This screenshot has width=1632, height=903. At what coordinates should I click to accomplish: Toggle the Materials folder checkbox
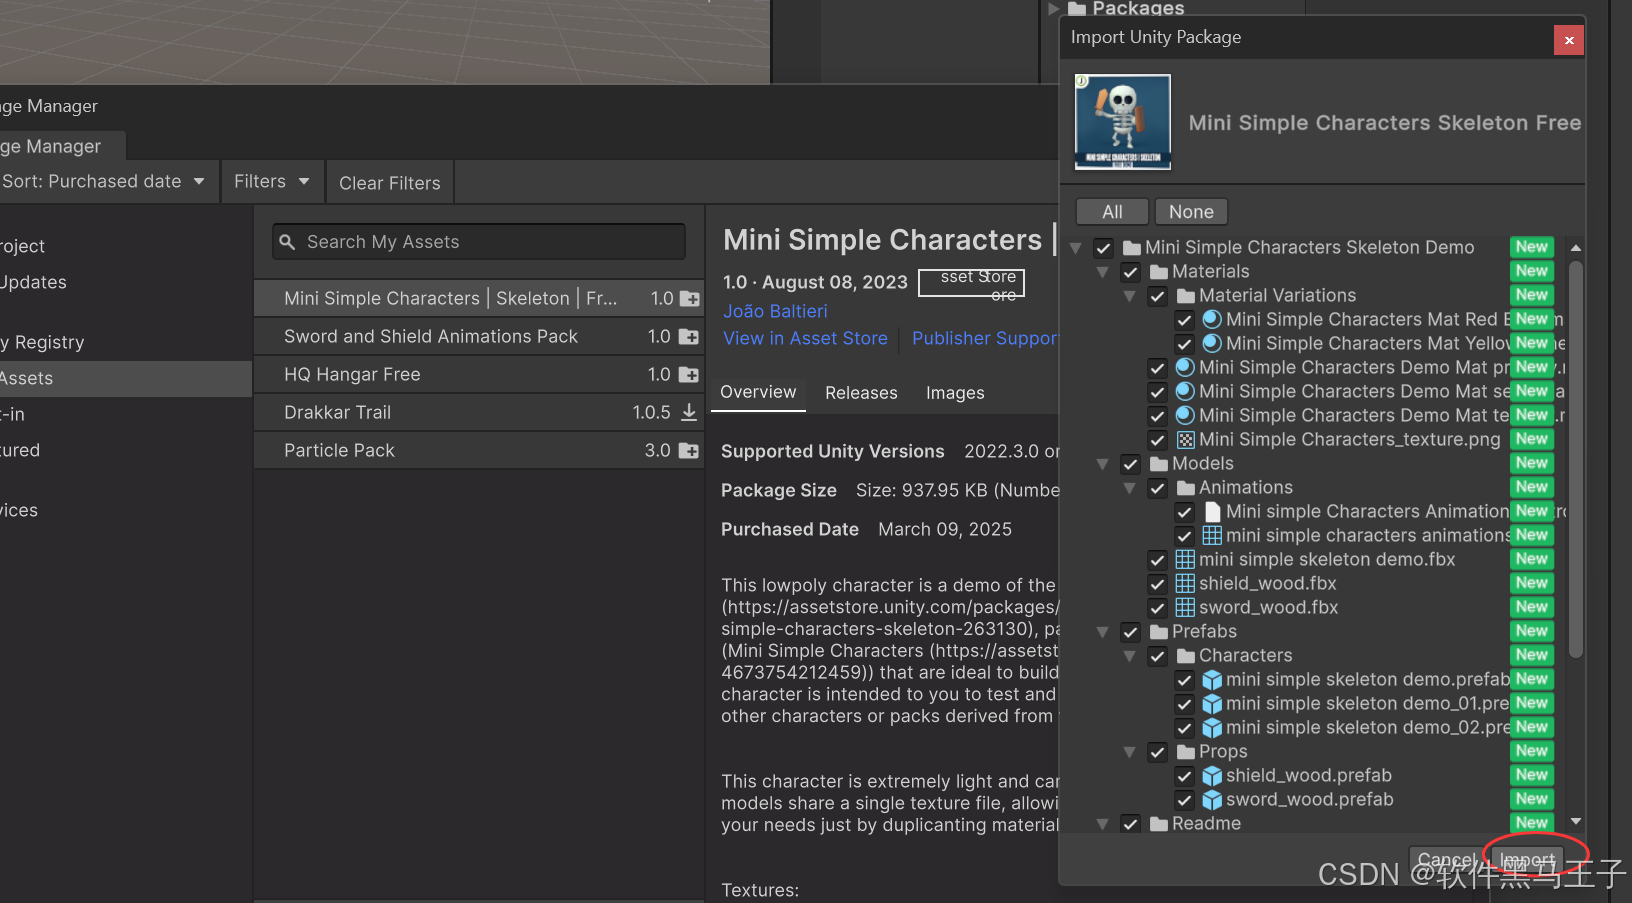tap(1131, 271)
